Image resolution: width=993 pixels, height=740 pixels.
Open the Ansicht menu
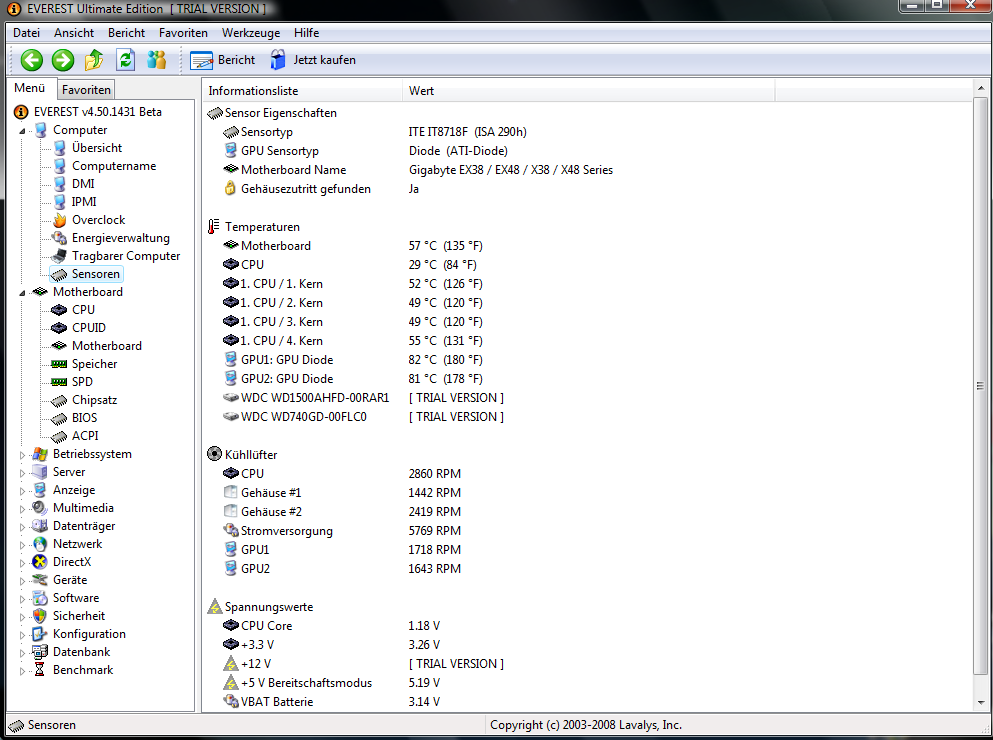(74, 33)
